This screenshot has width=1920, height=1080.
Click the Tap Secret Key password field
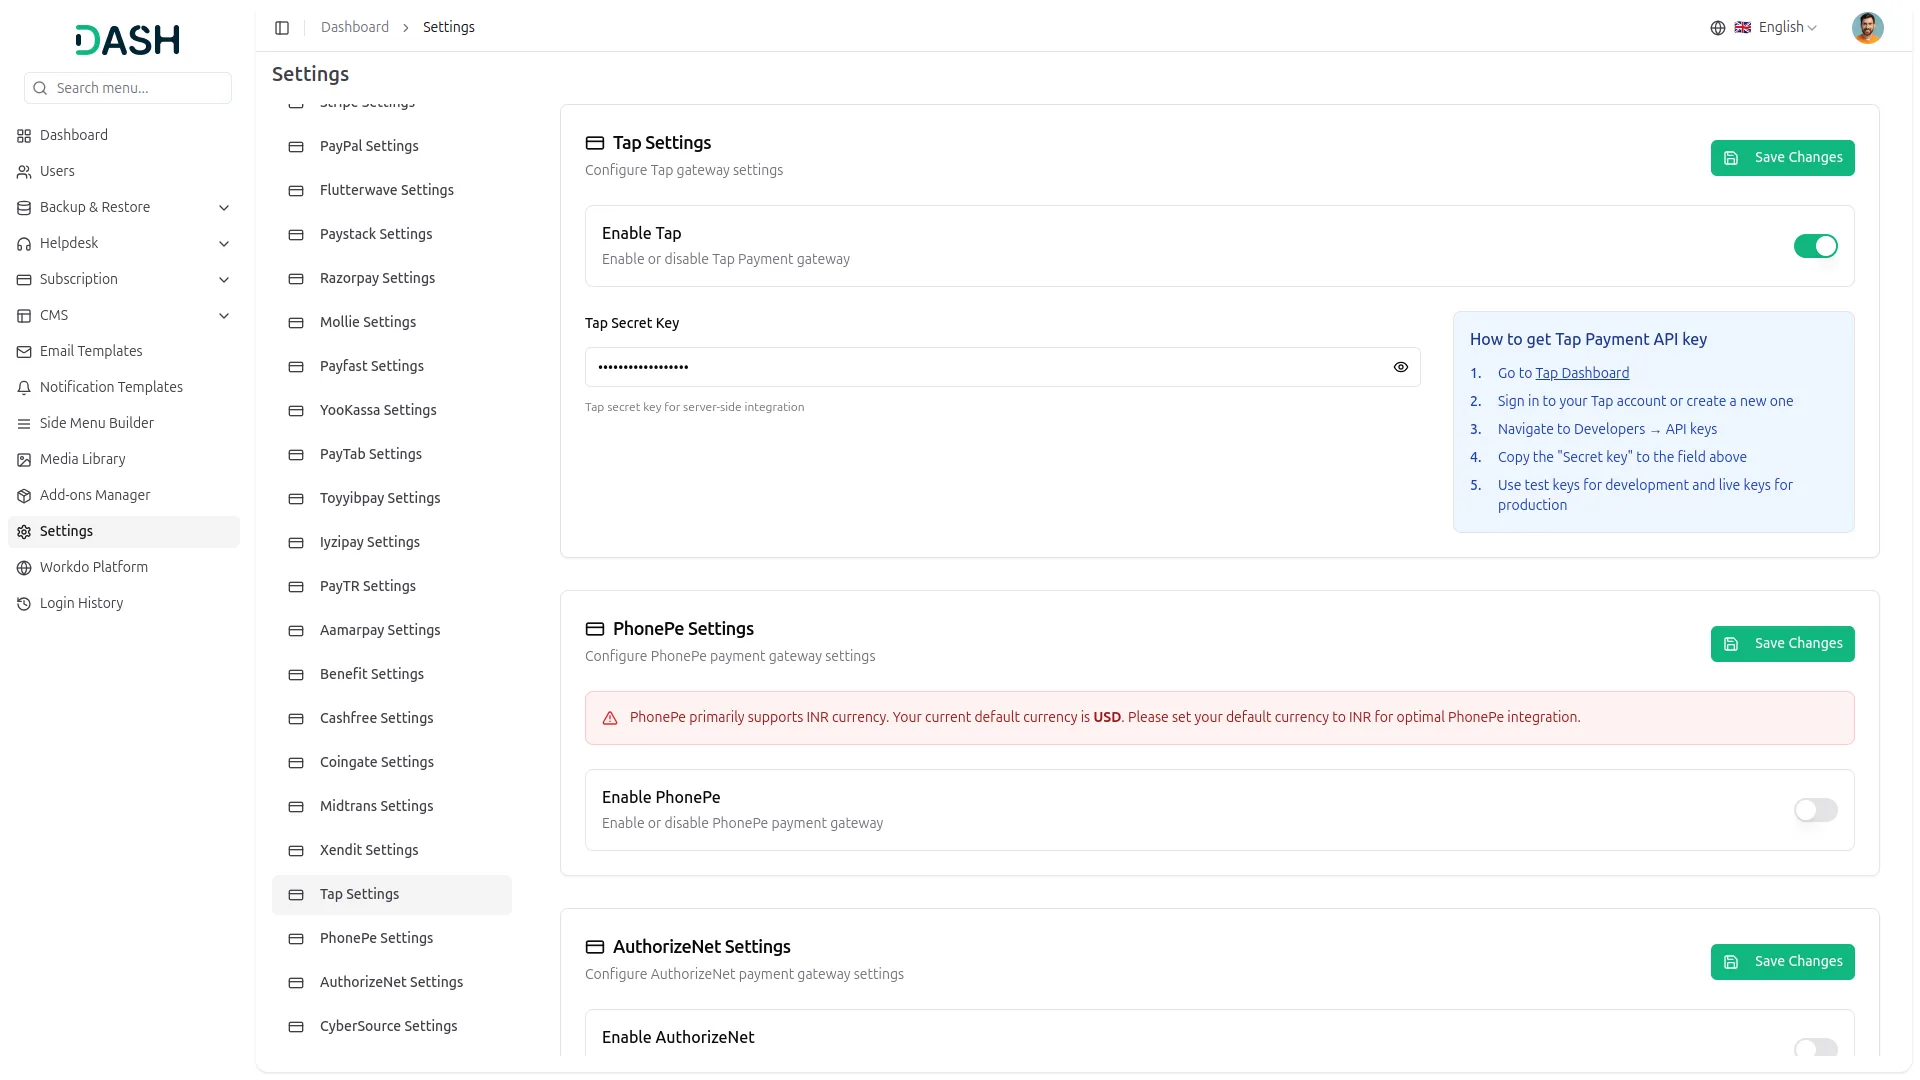(1002, 367)
